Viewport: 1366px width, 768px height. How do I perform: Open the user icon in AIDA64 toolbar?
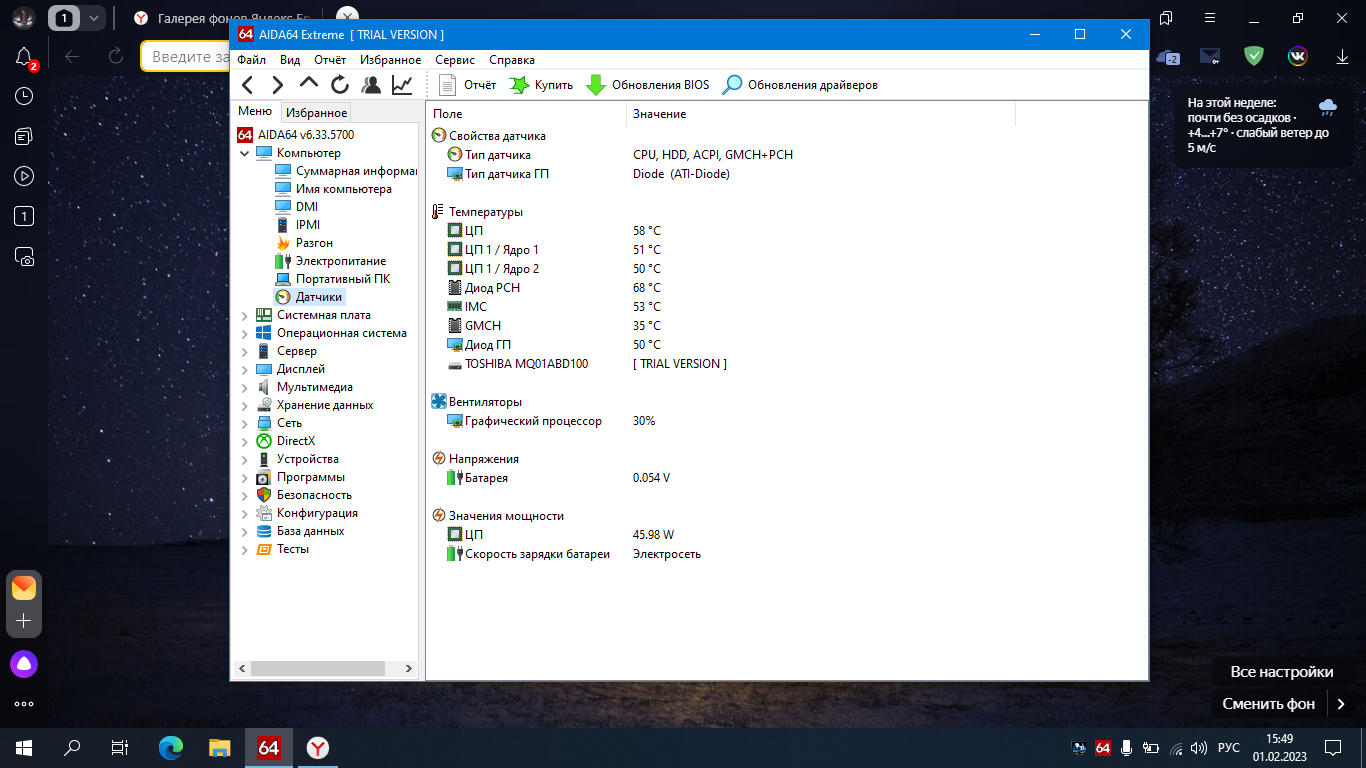pos(371,85)
